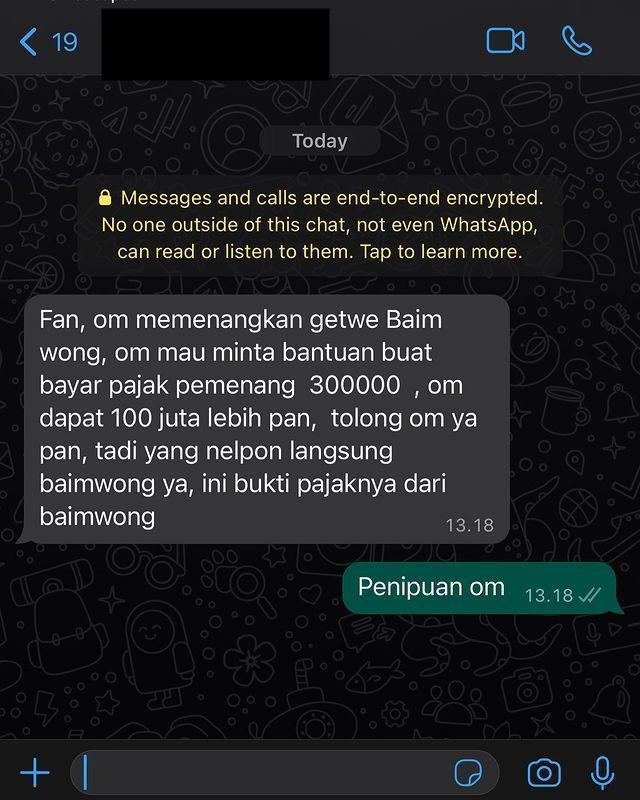Tap the Today date pill

coord(320,141)
